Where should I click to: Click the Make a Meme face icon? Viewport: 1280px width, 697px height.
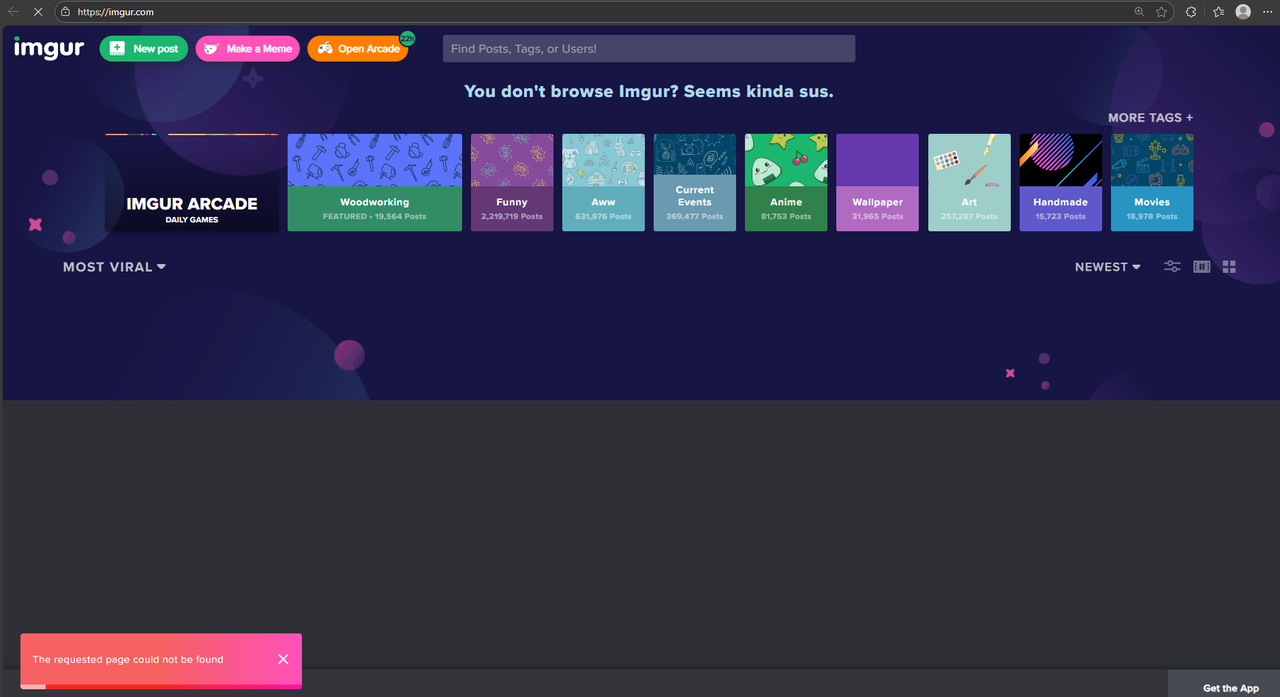click(x=211, y=48)
